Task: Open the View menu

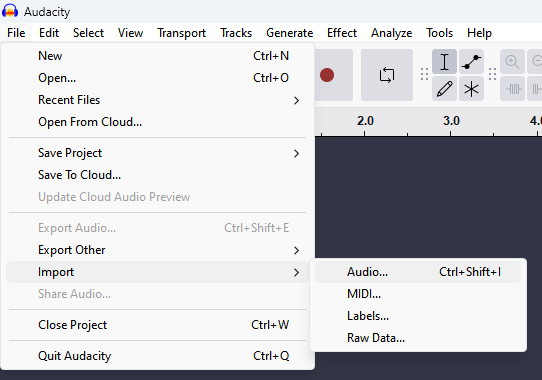Action: [130, 33]
